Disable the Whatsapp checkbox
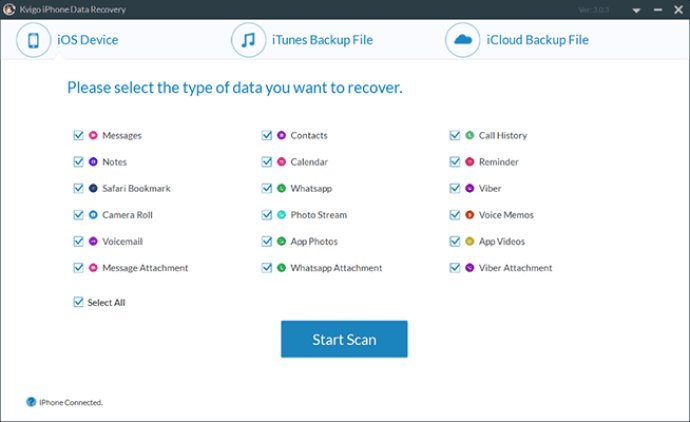Image resolution: width=690 pixels, height=422 pixels. [x=267, y=188]
